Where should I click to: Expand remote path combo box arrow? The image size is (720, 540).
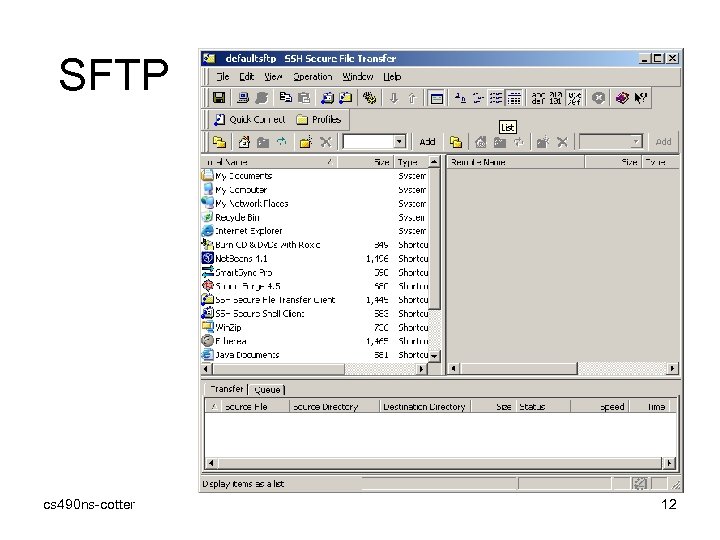pyautogui.click(x=636, y=142)
